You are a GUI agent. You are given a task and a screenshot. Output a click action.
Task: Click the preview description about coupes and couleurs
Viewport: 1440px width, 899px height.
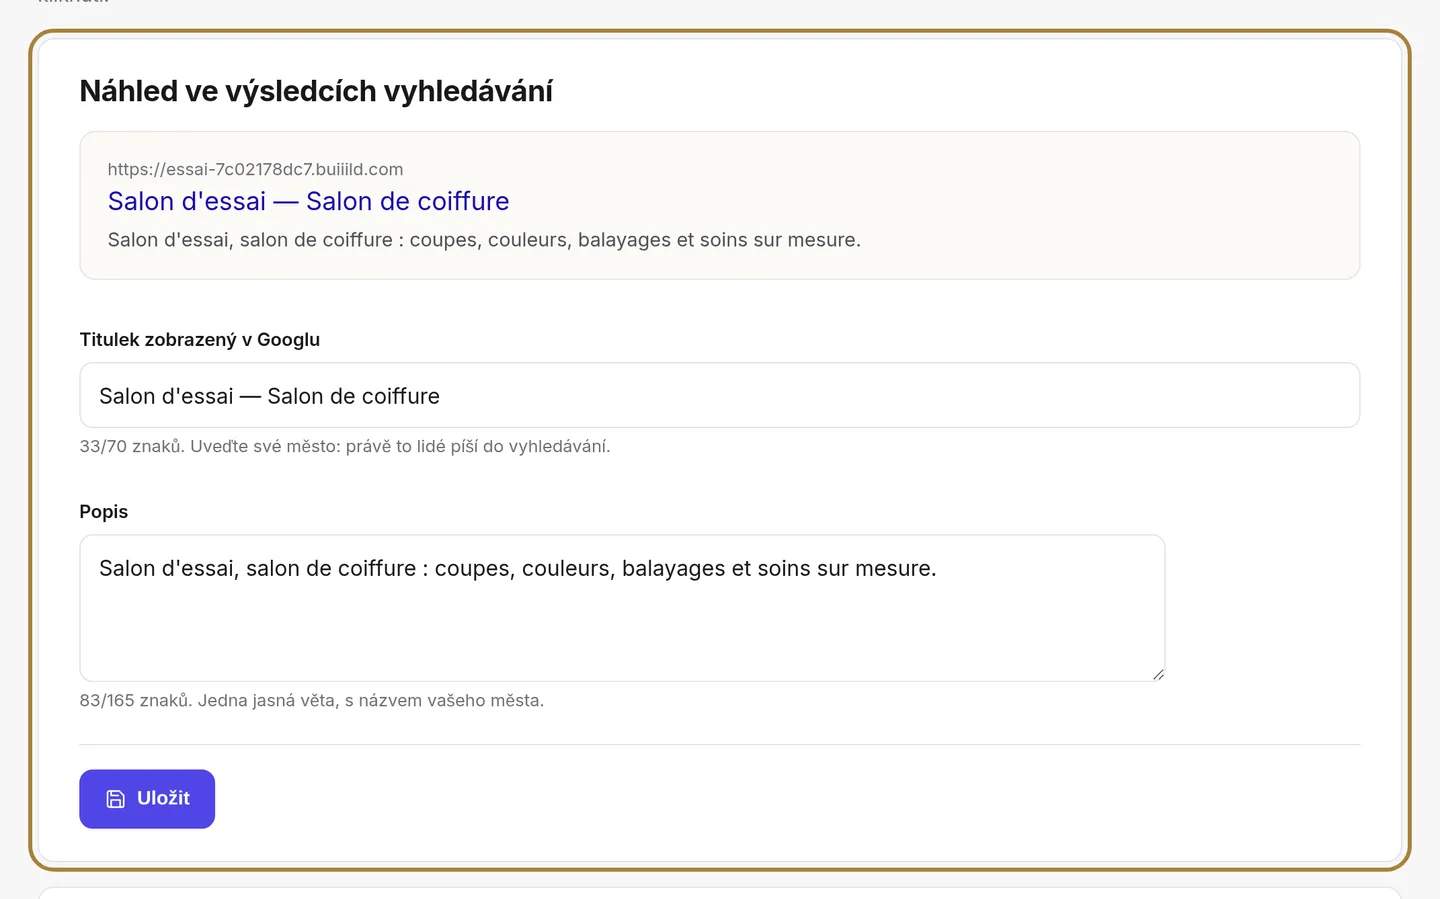pos(484,240)
